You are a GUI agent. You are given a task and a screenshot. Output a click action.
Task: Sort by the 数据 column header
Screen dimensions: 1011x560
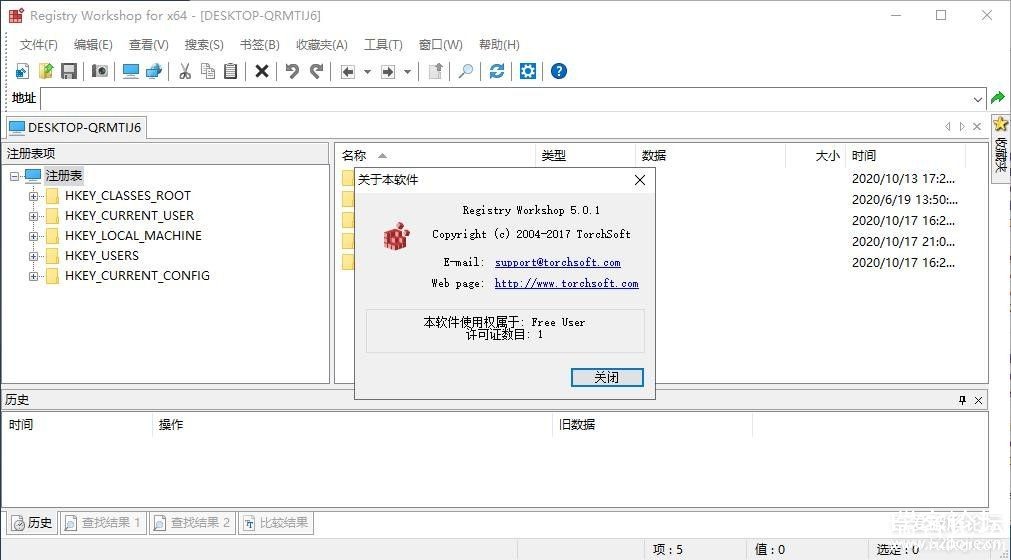click(x=711, y=155)
